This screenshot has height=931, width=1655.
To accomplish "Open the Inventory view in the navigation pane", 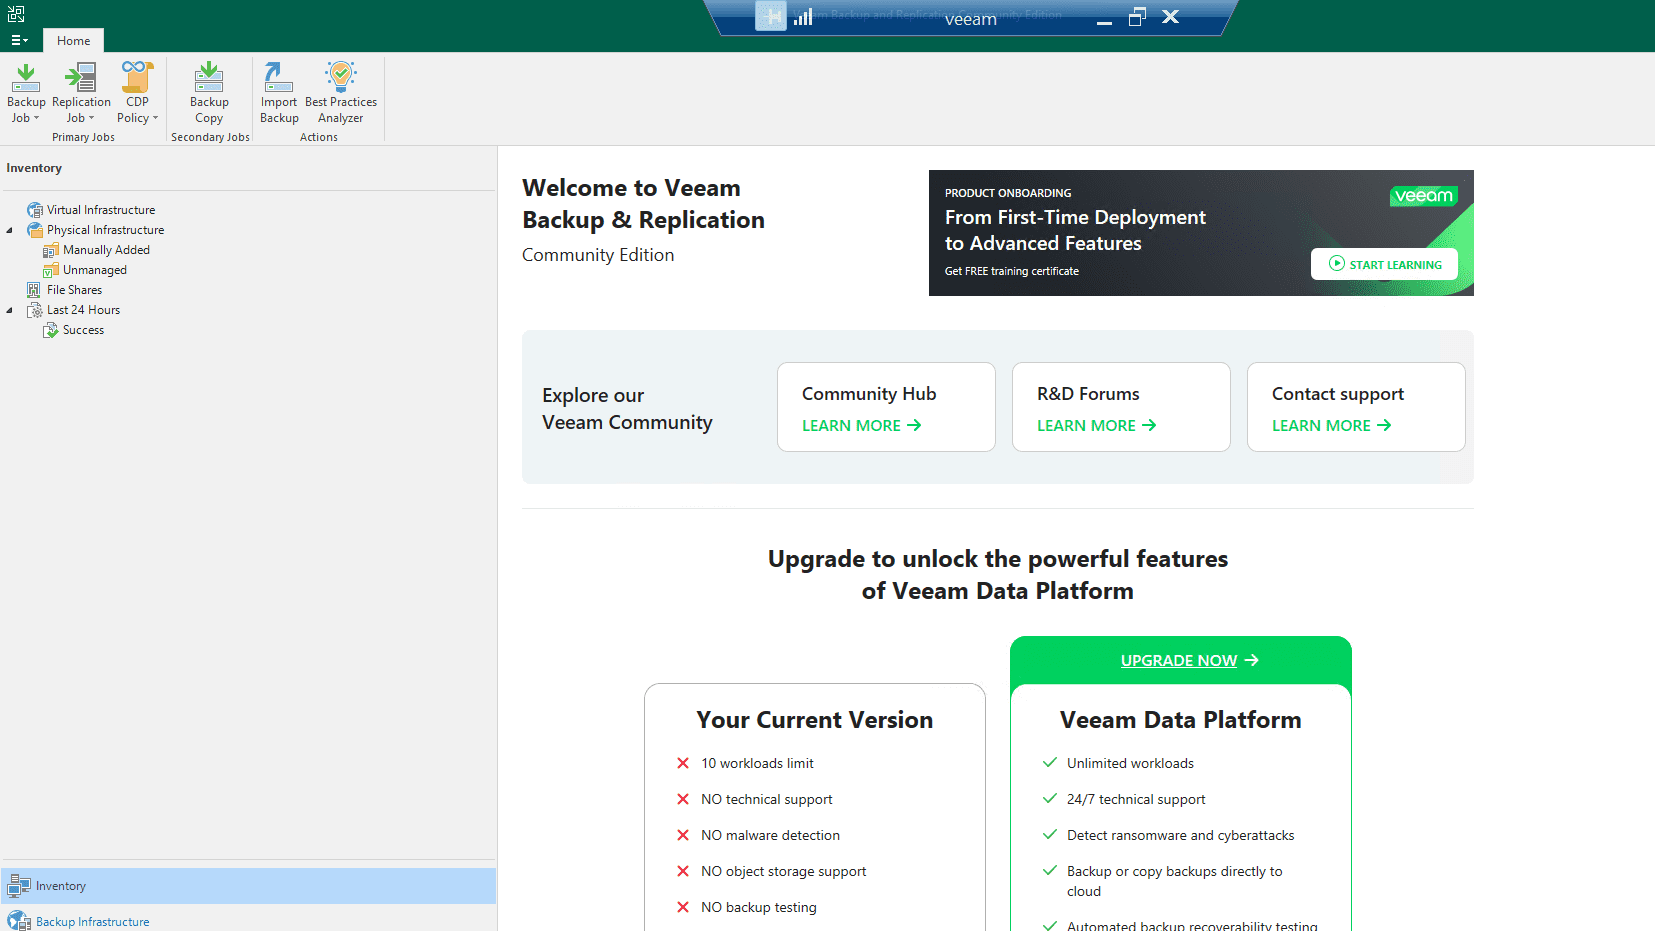I will click(x=248, y=886).
